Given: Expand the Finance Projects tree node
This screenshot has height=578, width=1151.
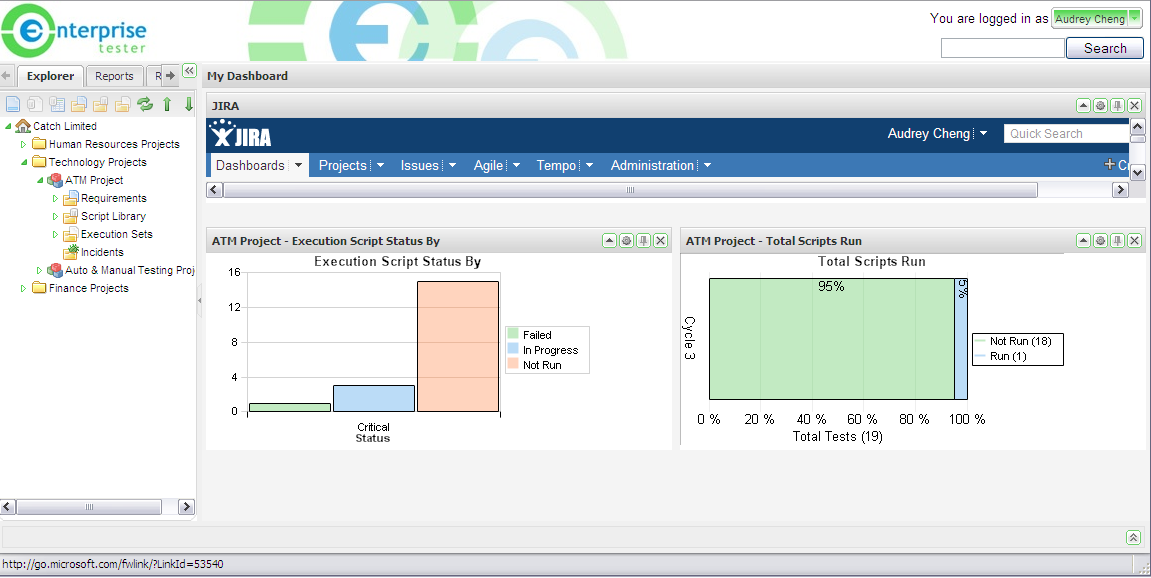Looking at the screenshot, I should click(24, 288).
